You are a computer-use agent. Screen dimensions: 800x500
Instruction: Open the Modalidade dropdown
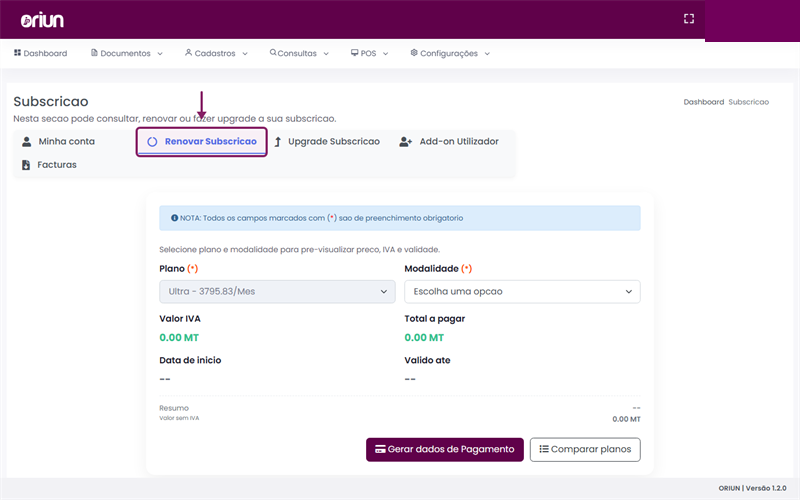(522, 292)
